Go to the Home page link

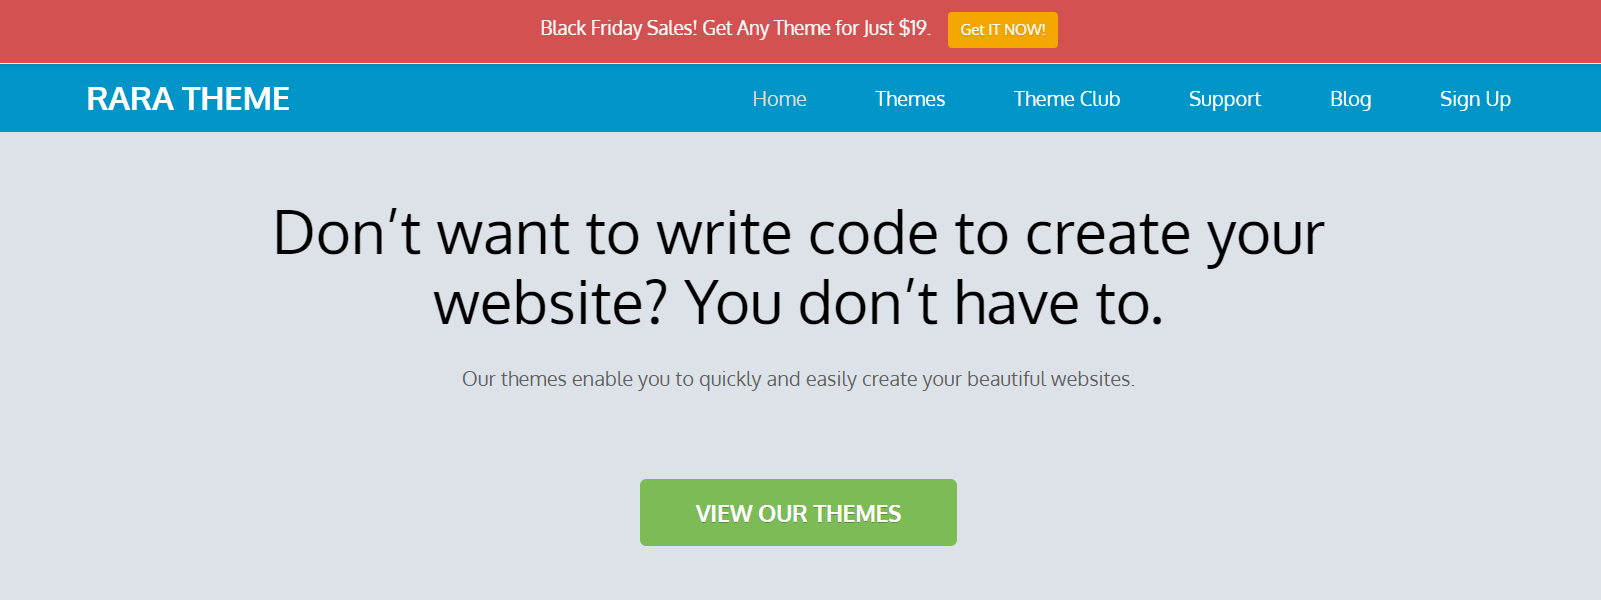(x=779, y=99)
